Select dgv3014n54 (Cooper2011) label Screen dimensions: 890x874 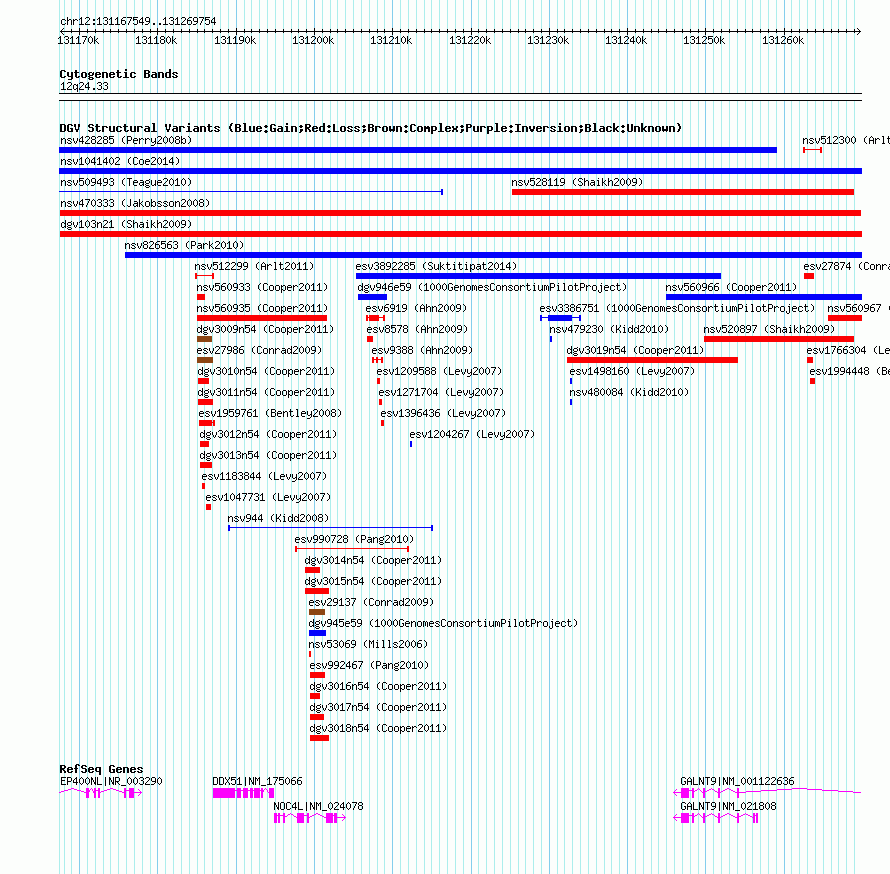373,560
